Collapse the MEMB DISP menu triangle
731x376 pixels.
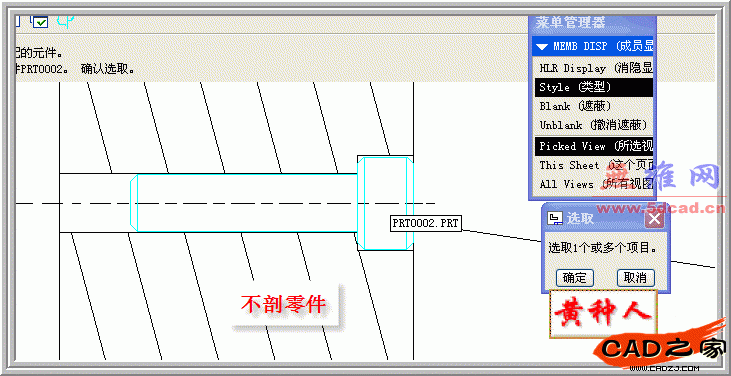pos(542,47)
